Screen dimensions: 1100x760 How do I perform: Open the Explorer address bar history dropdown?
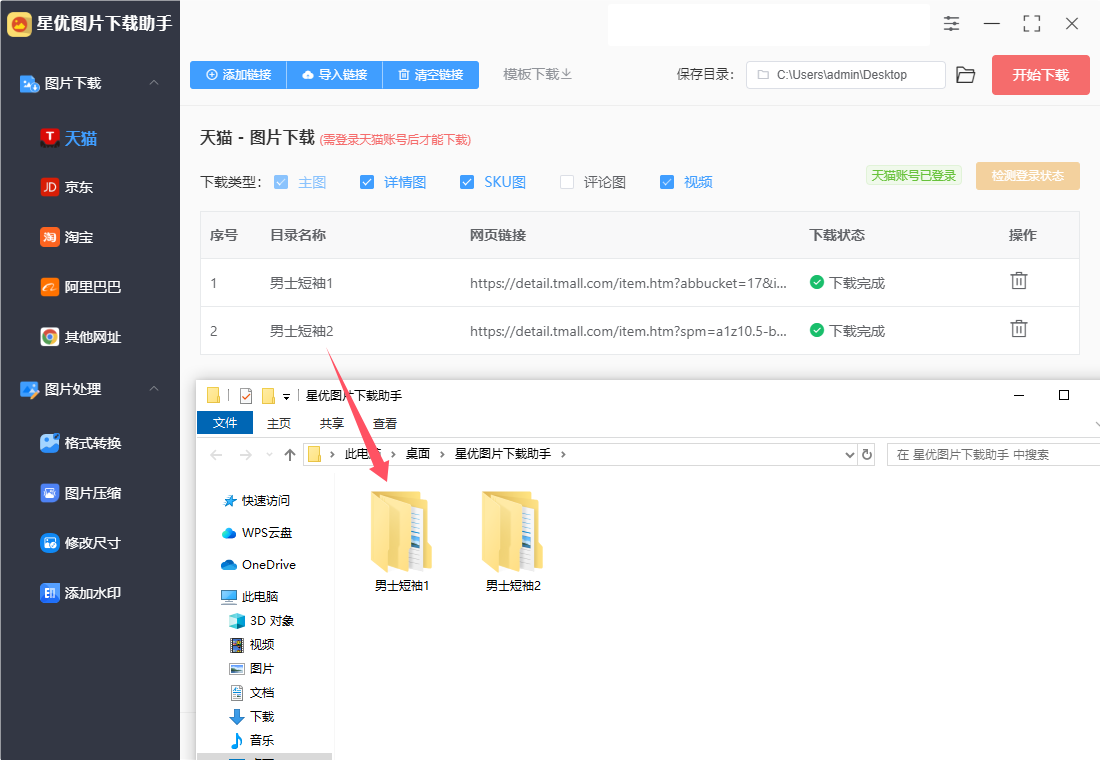pyautogui.click(x=850, y=455)
